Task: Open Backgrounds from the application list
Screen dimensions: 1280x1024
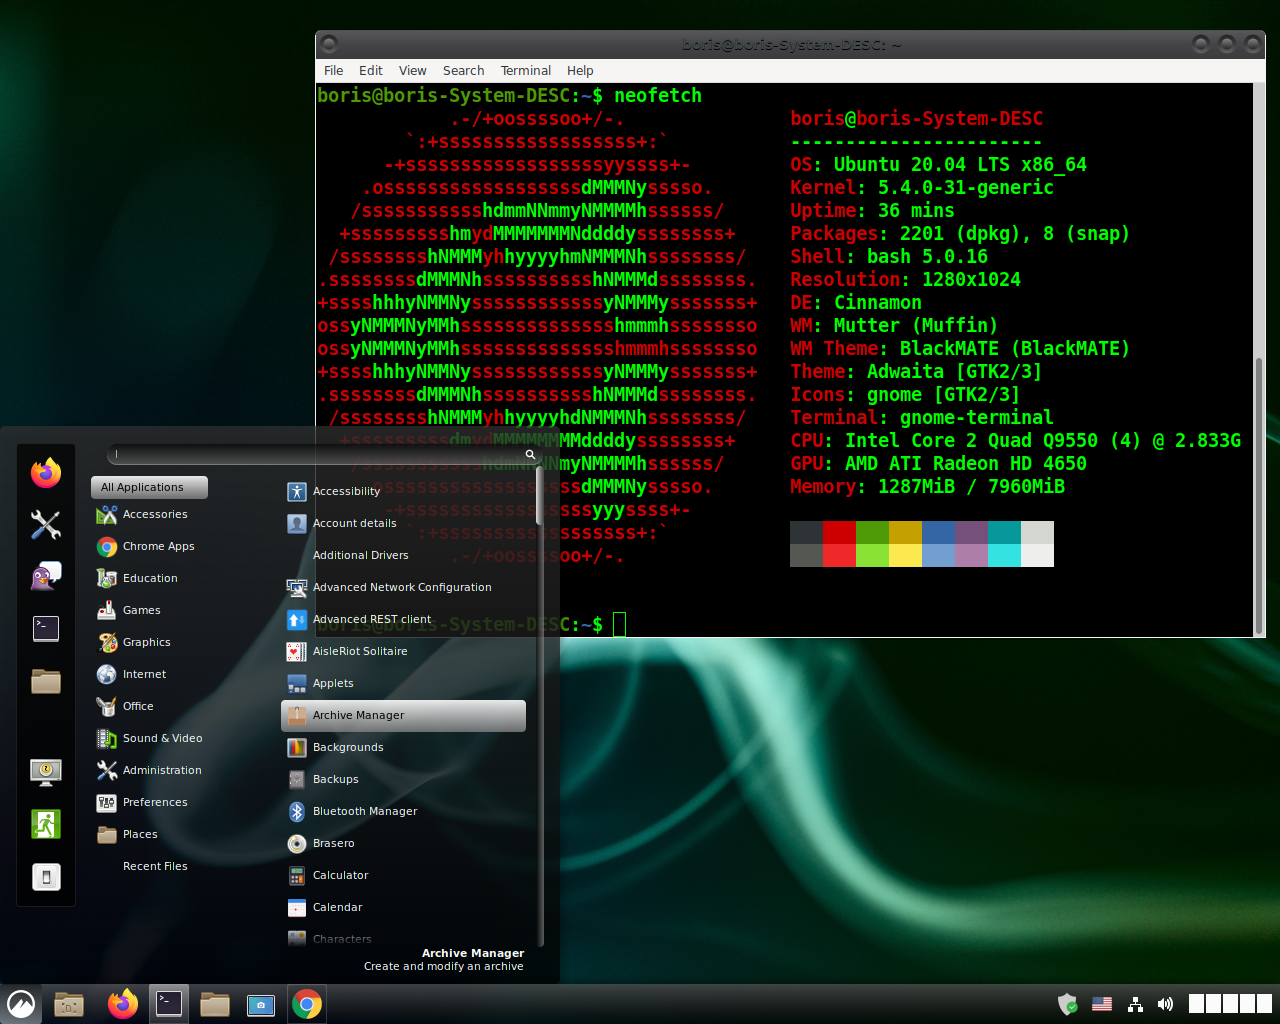Action: [405, 747]
